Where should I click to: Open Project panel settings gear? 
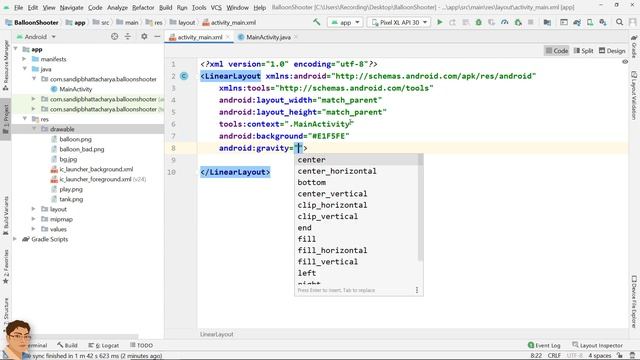tap(144, 37)
